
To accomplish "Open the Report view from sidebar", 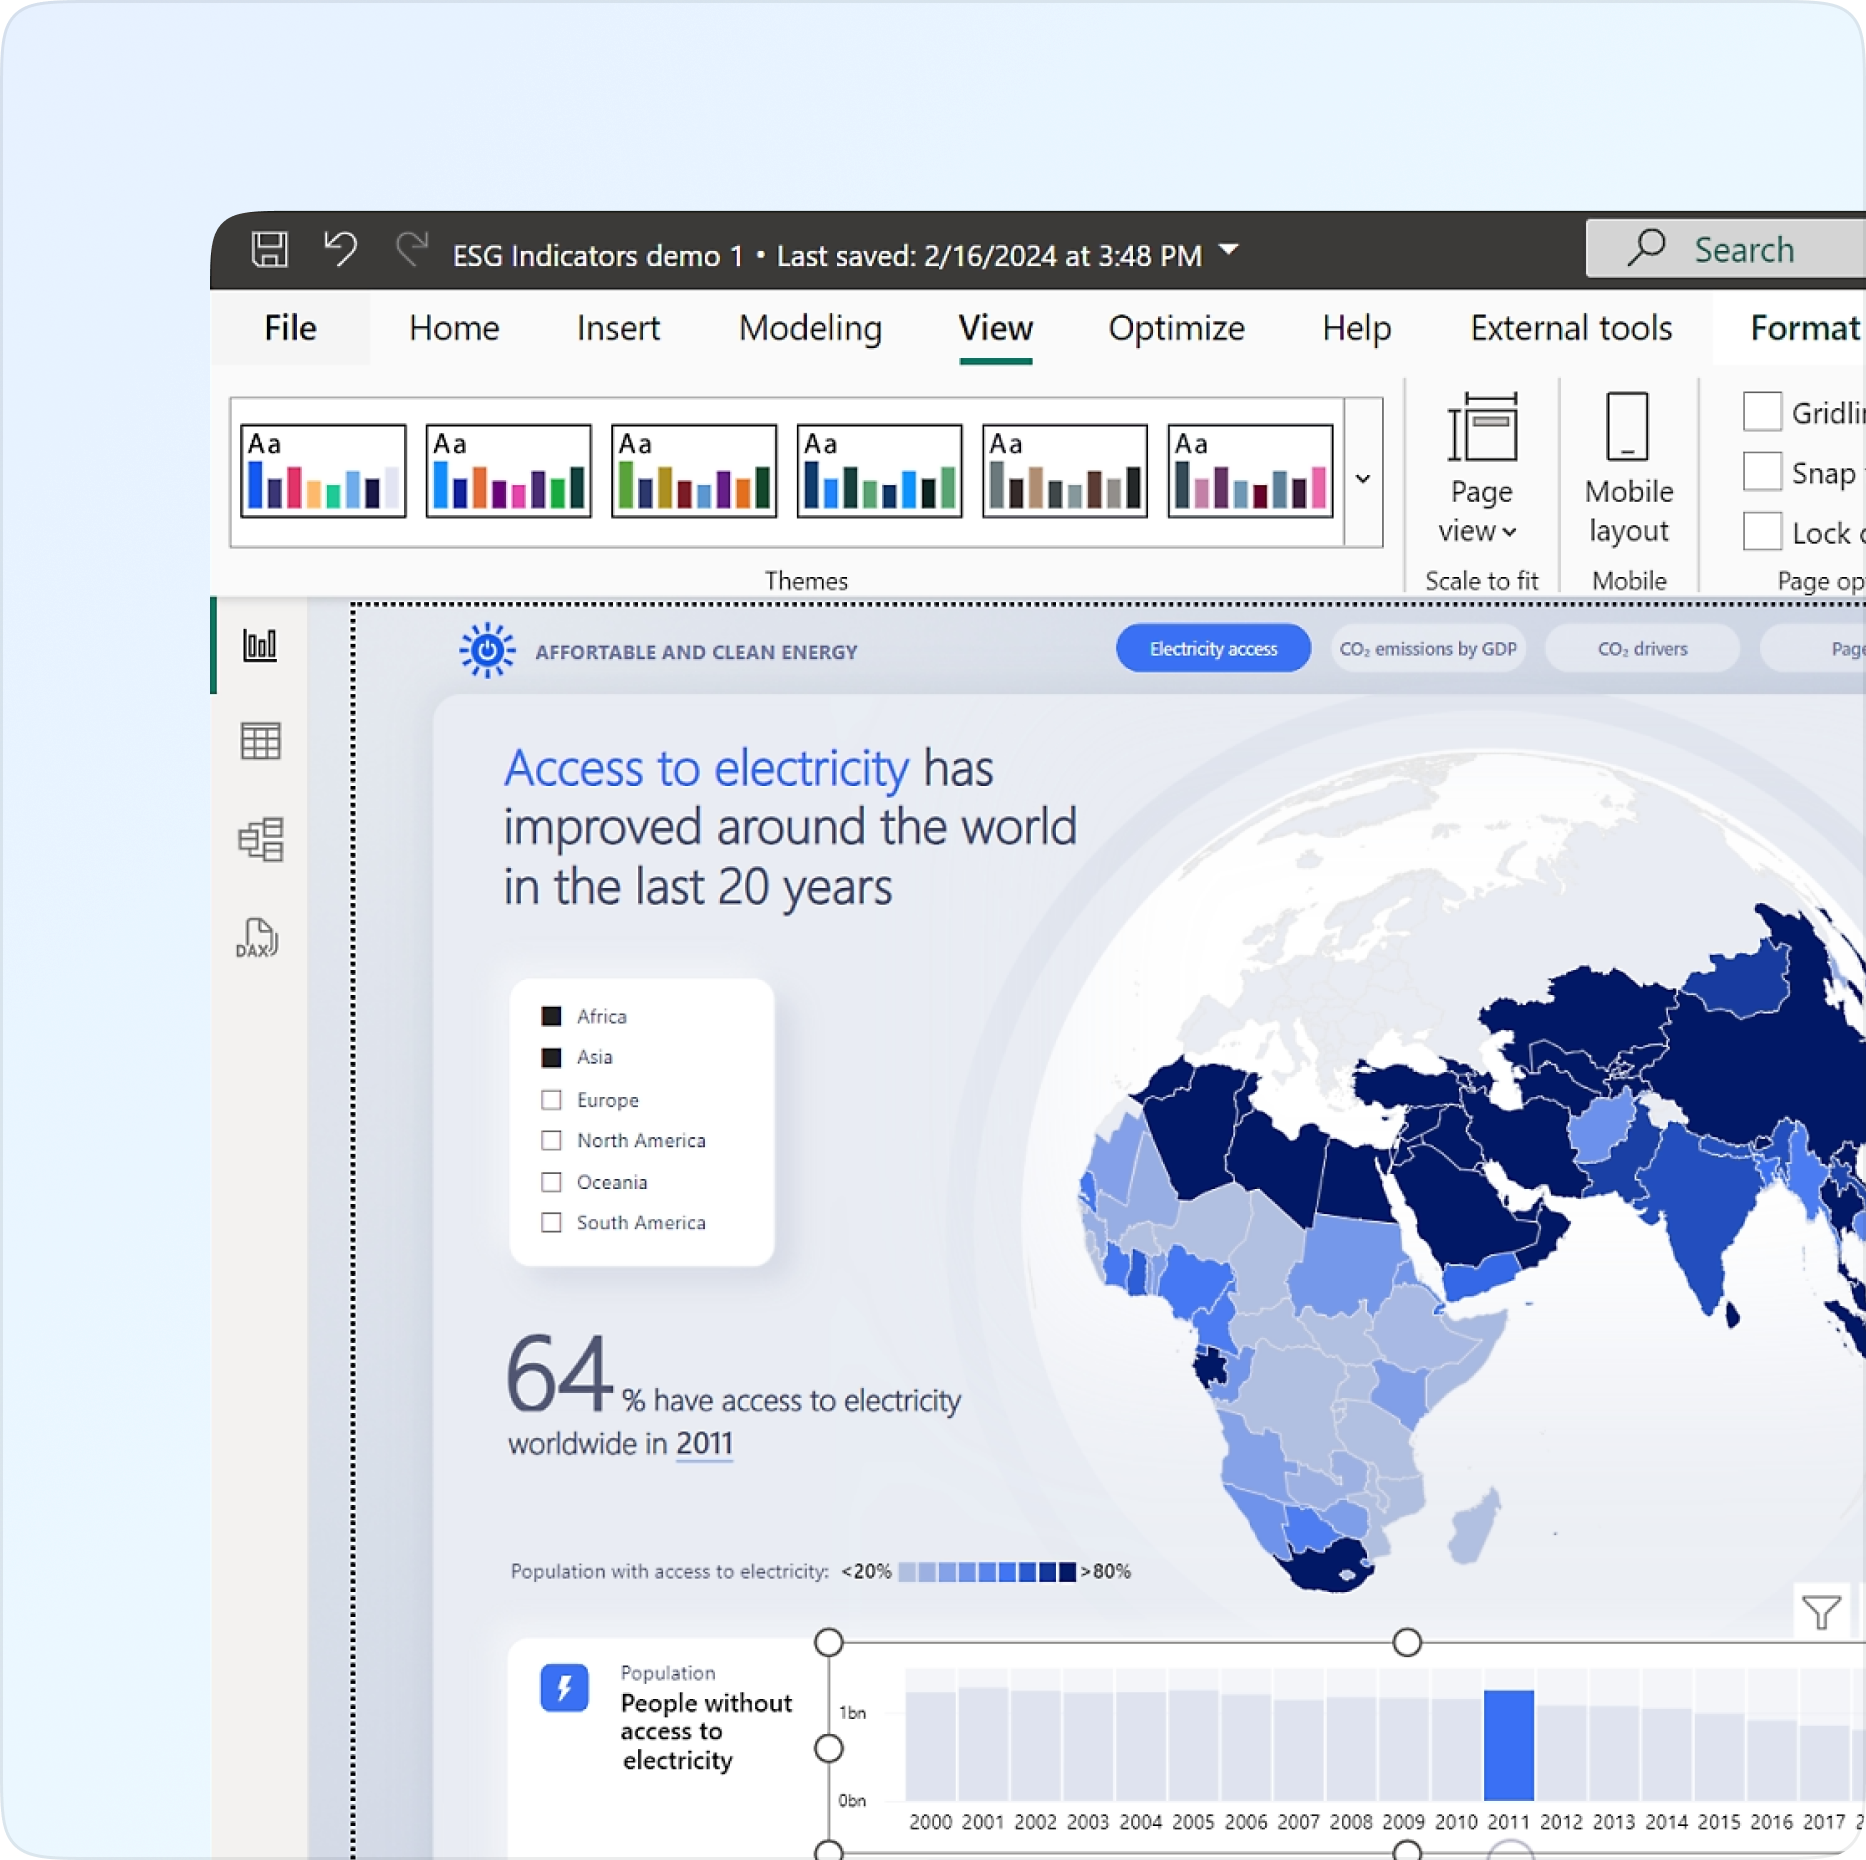I will pos(260,645).
